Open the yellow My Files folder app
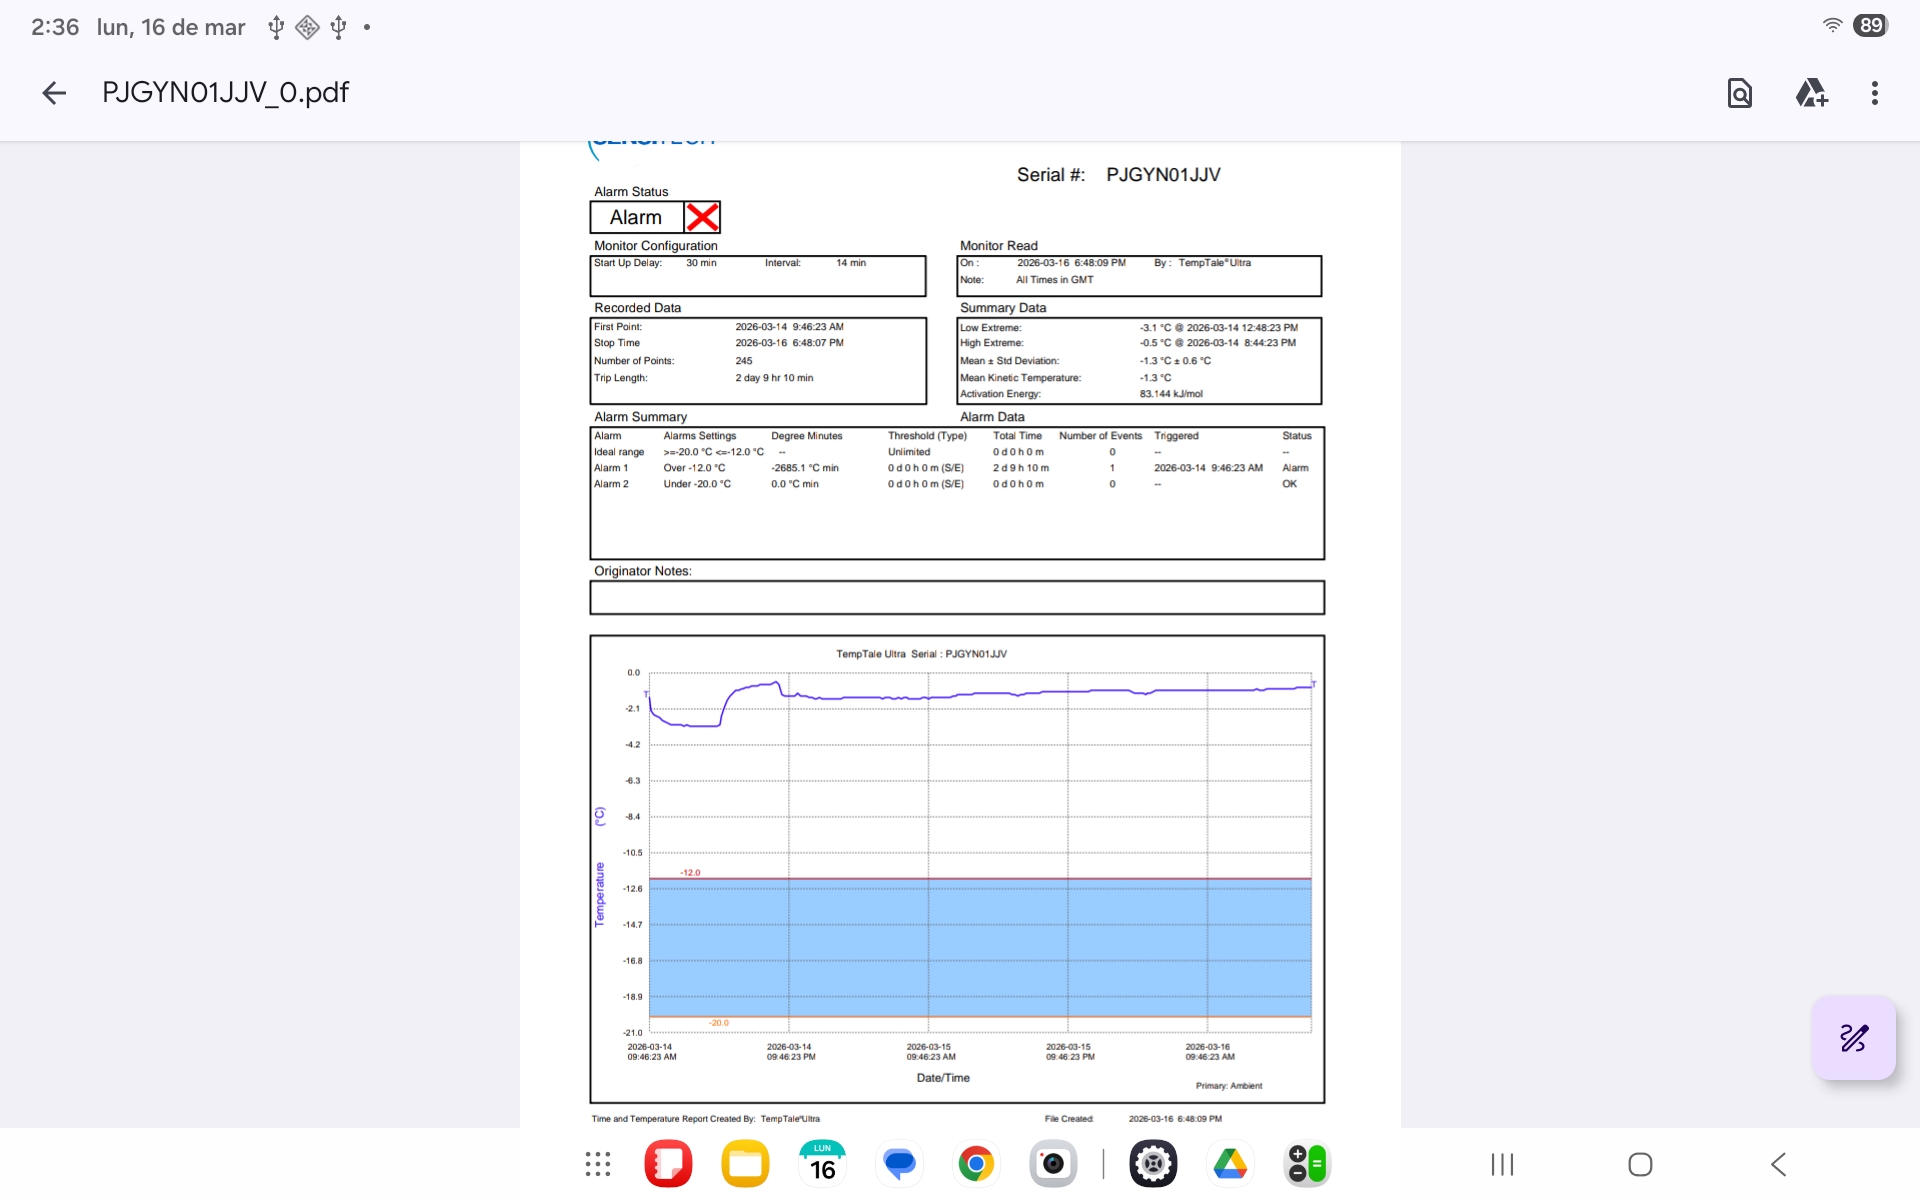 pyautogui.click(x=745, y=1164)
